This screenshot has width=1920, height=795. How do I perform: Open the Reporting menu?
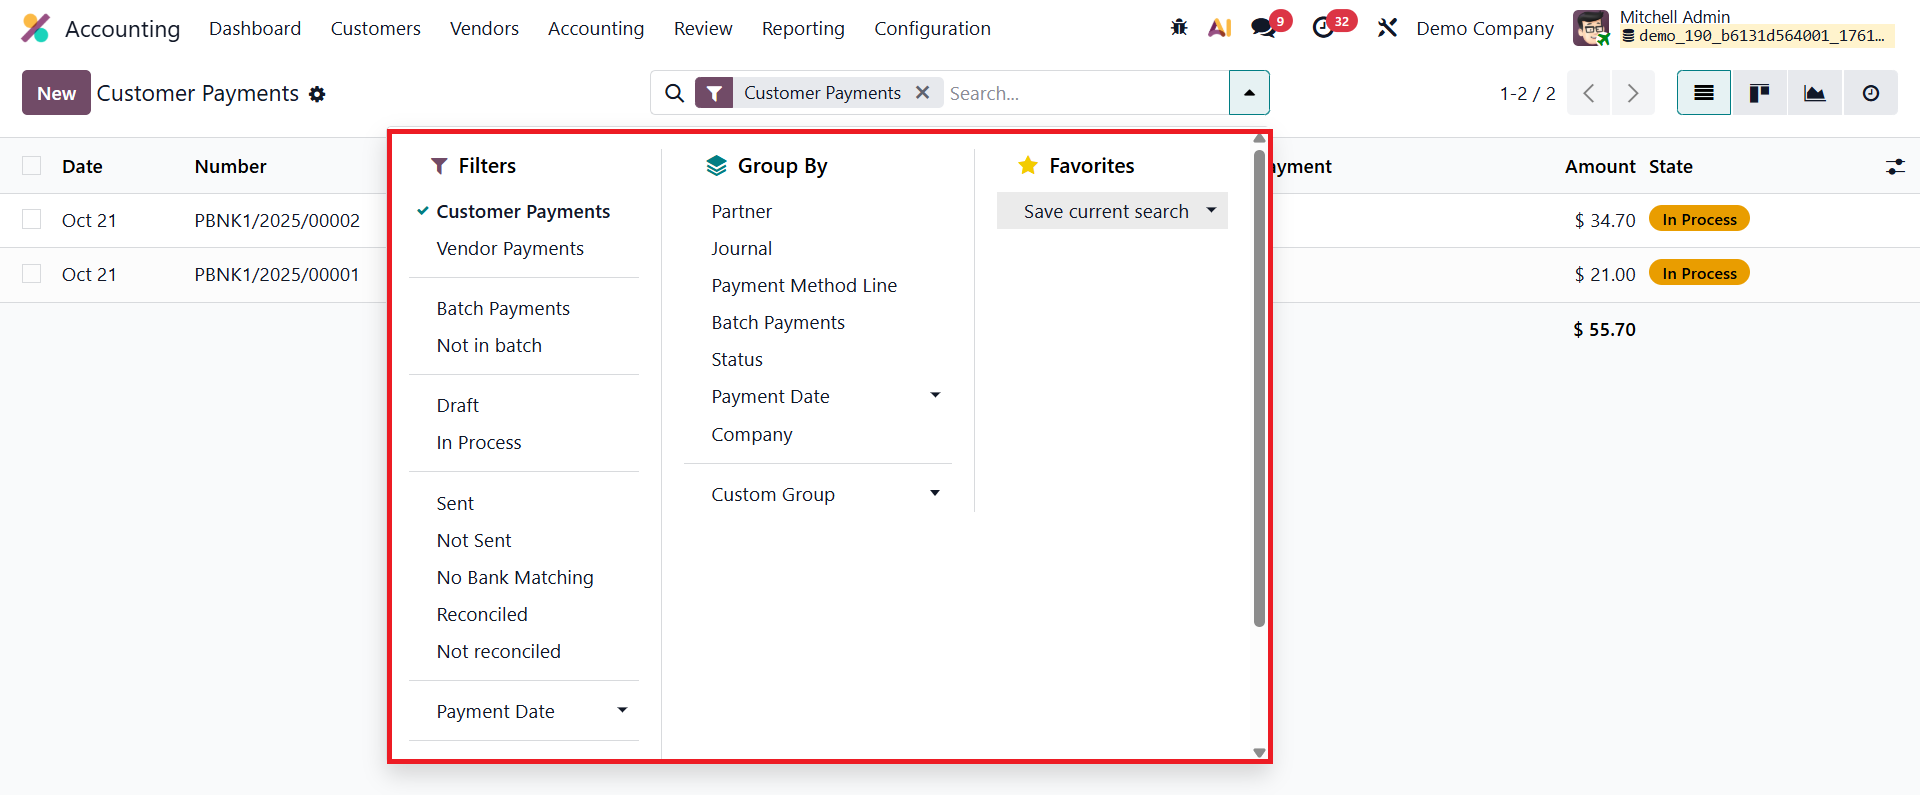[x=803, y=29]
